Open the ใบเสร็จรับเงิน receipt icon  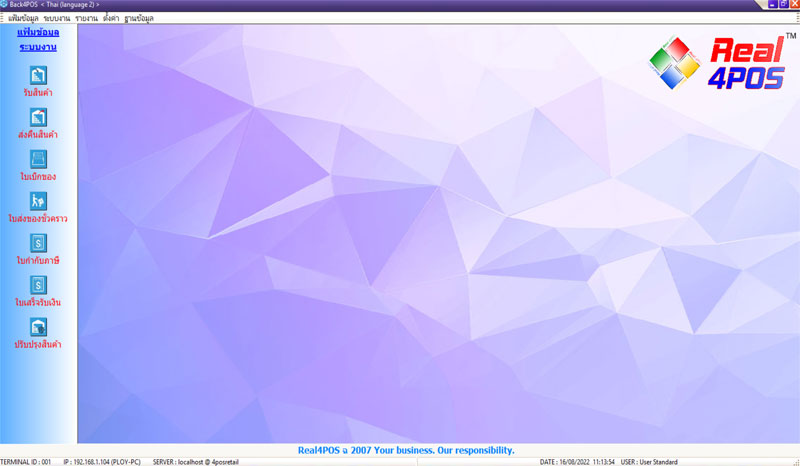tap(39, 285)
